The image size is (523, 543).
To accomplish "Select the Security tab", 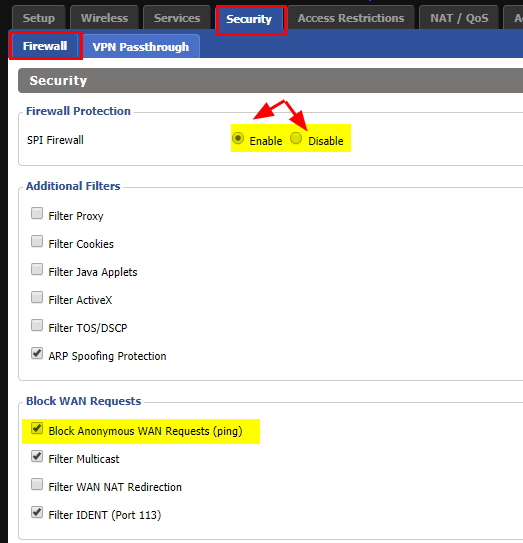I will pyautogui.click(x=249, y=19).
